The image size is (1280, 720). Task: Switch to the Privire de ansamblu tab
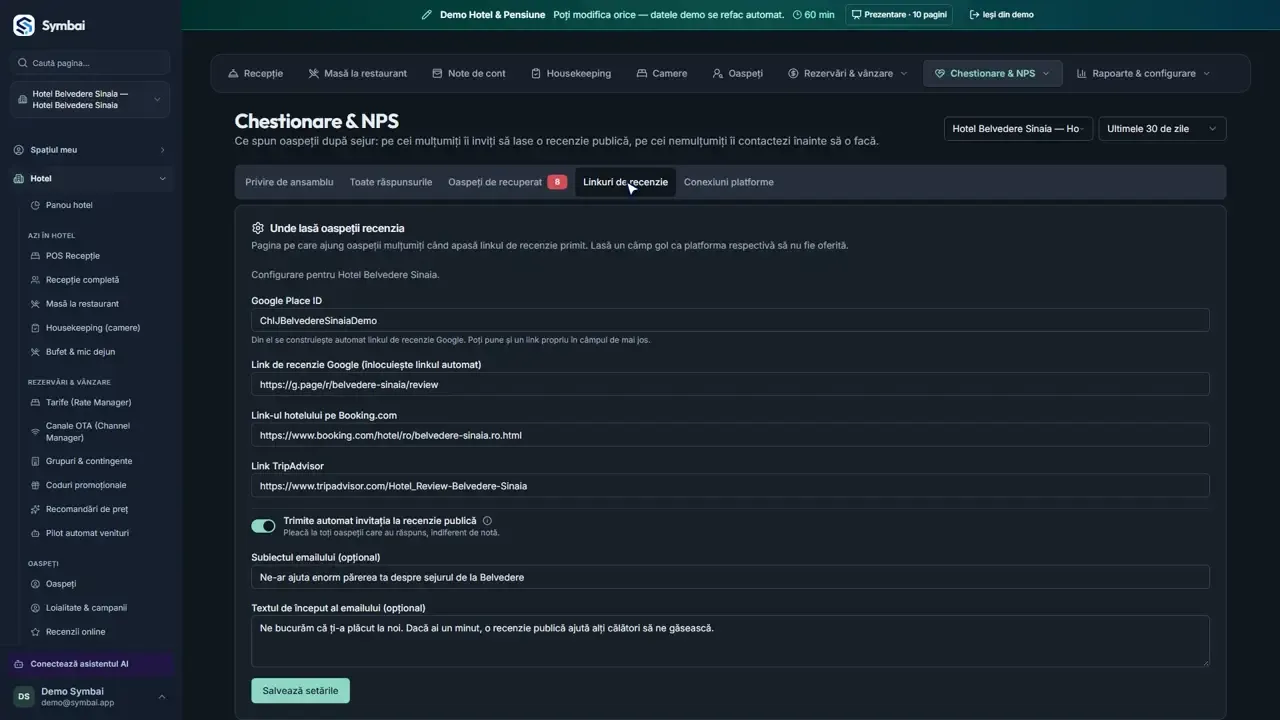point(289,182)
